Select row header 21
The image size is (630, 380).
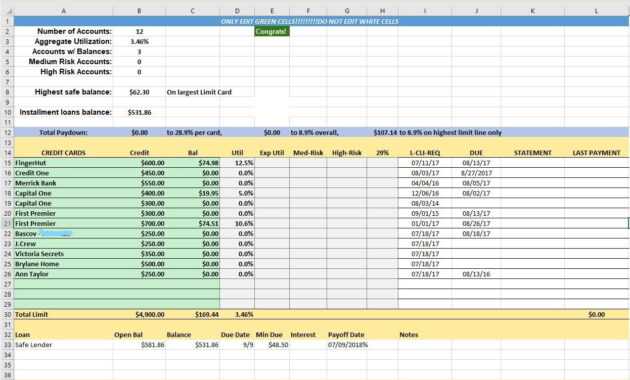pyautogui.click(x=7, y=223)
